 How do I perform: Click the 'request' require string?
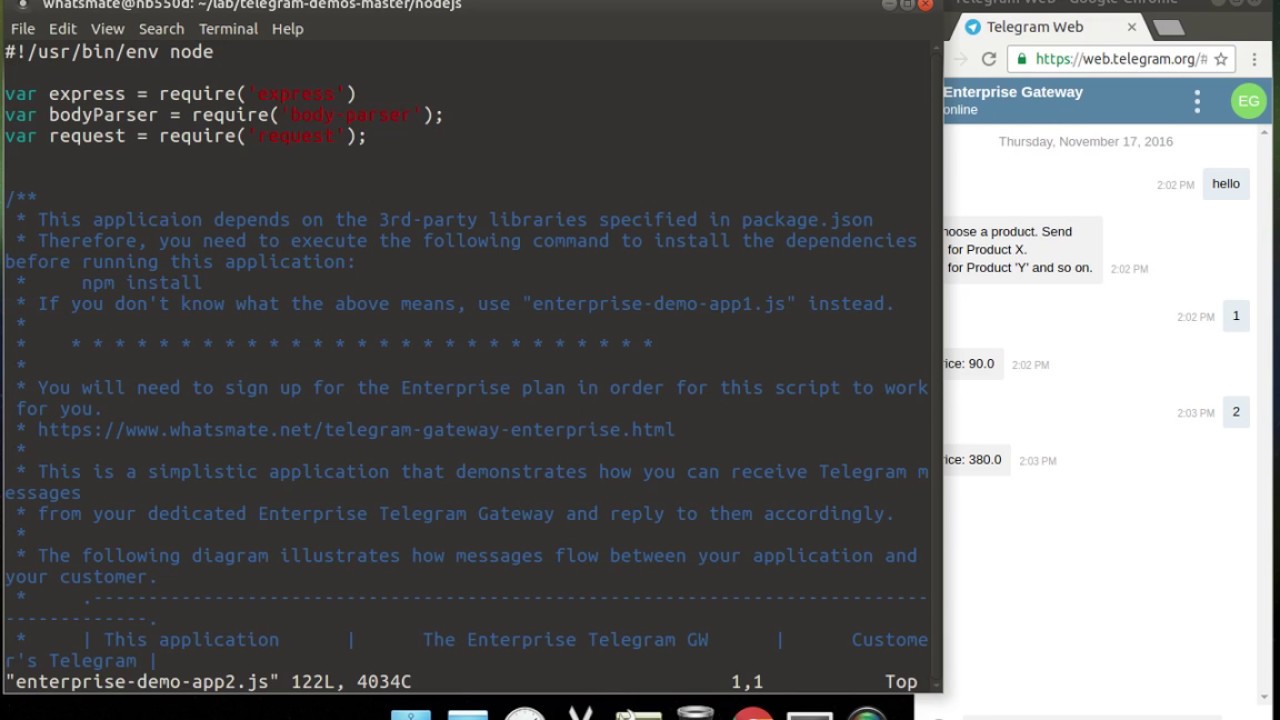pos(296,136)
